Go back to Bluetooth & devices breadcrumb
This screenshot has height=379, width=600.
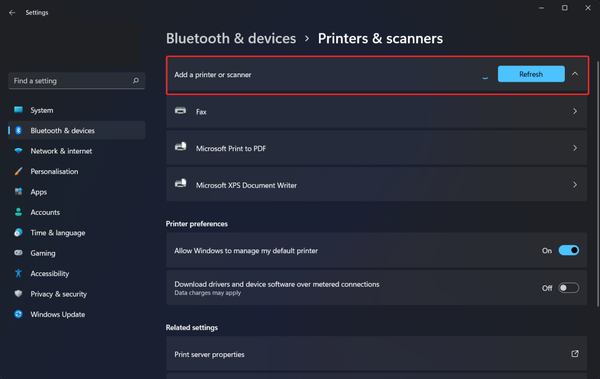point(231,38)
